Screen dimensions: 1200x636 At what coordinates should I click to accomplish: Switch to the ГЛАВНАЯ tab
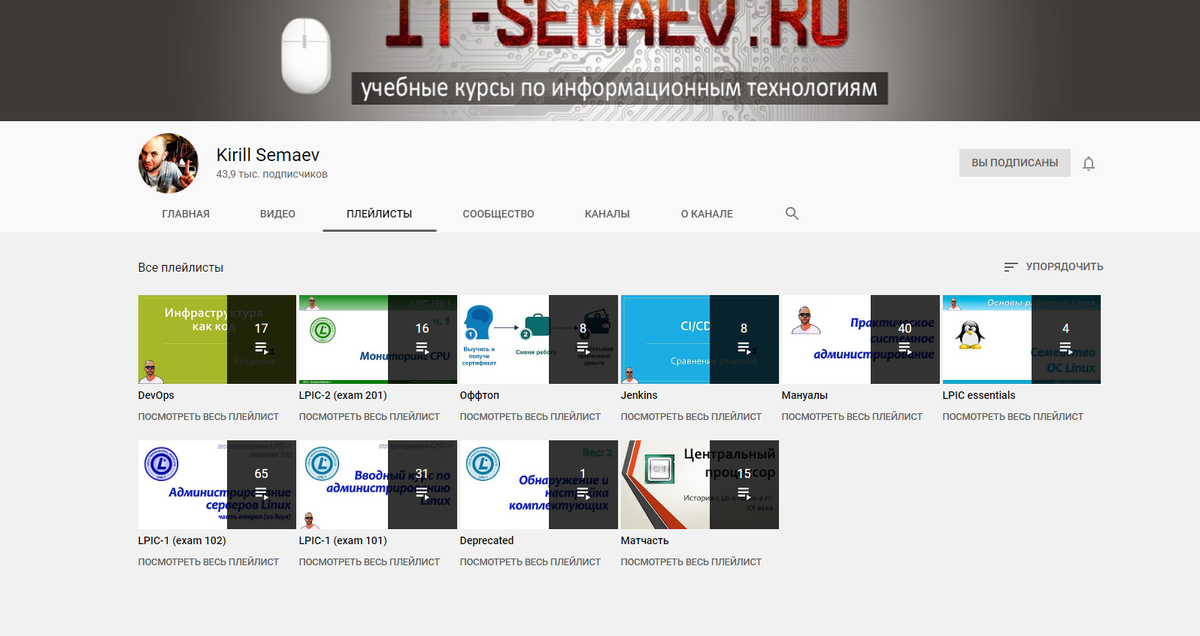186,214
